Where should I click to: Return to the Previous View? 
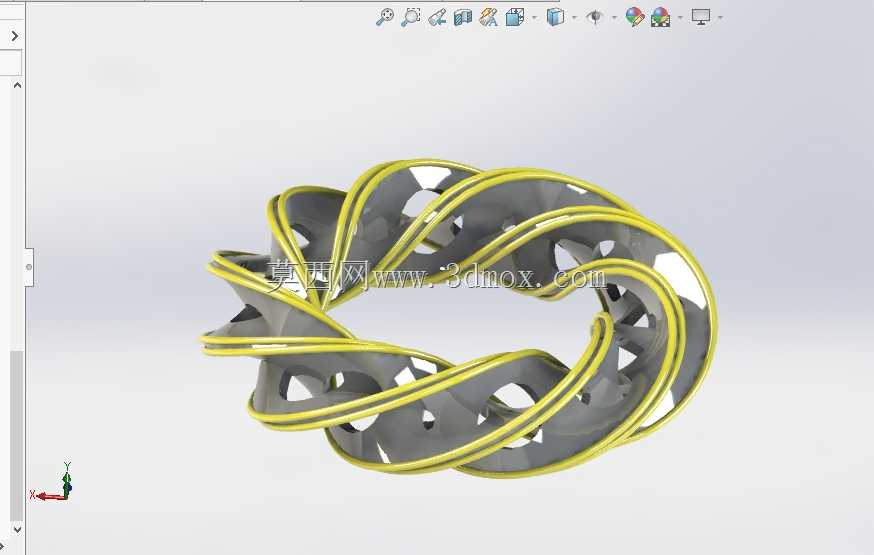(437, 17)
